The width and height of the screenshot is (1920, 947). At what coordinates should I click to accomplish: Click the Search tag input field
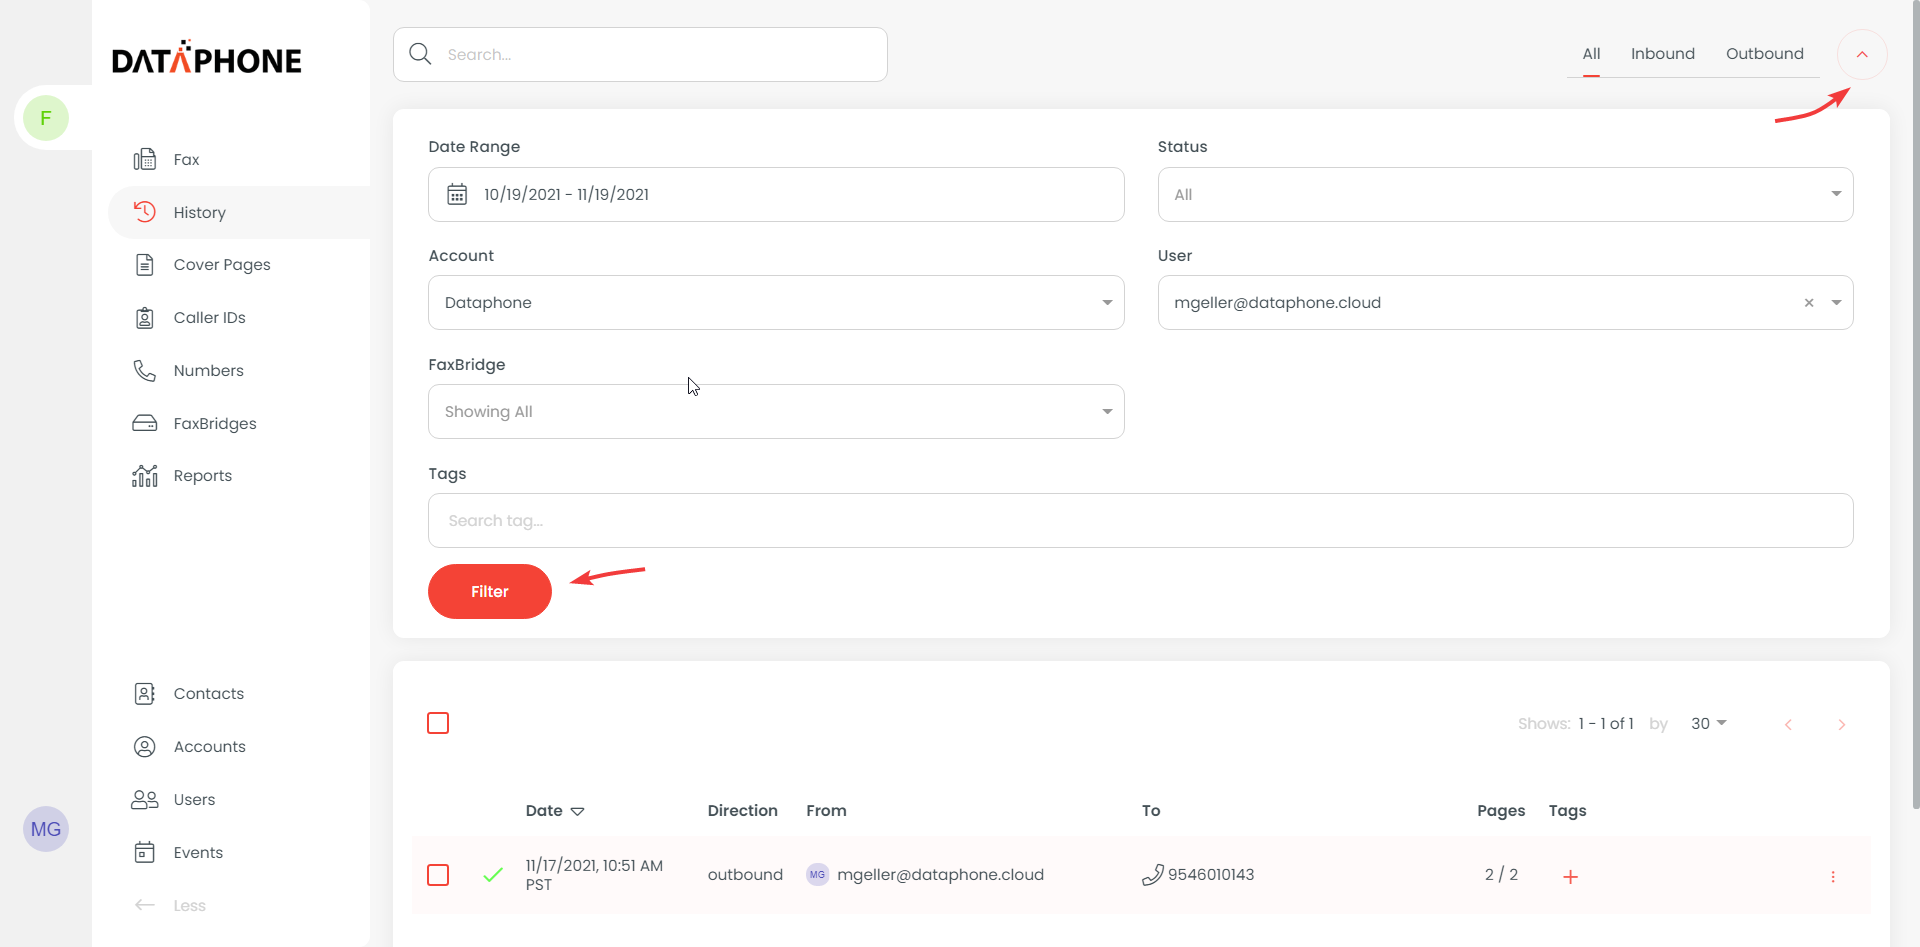[x=1140, y=521]
